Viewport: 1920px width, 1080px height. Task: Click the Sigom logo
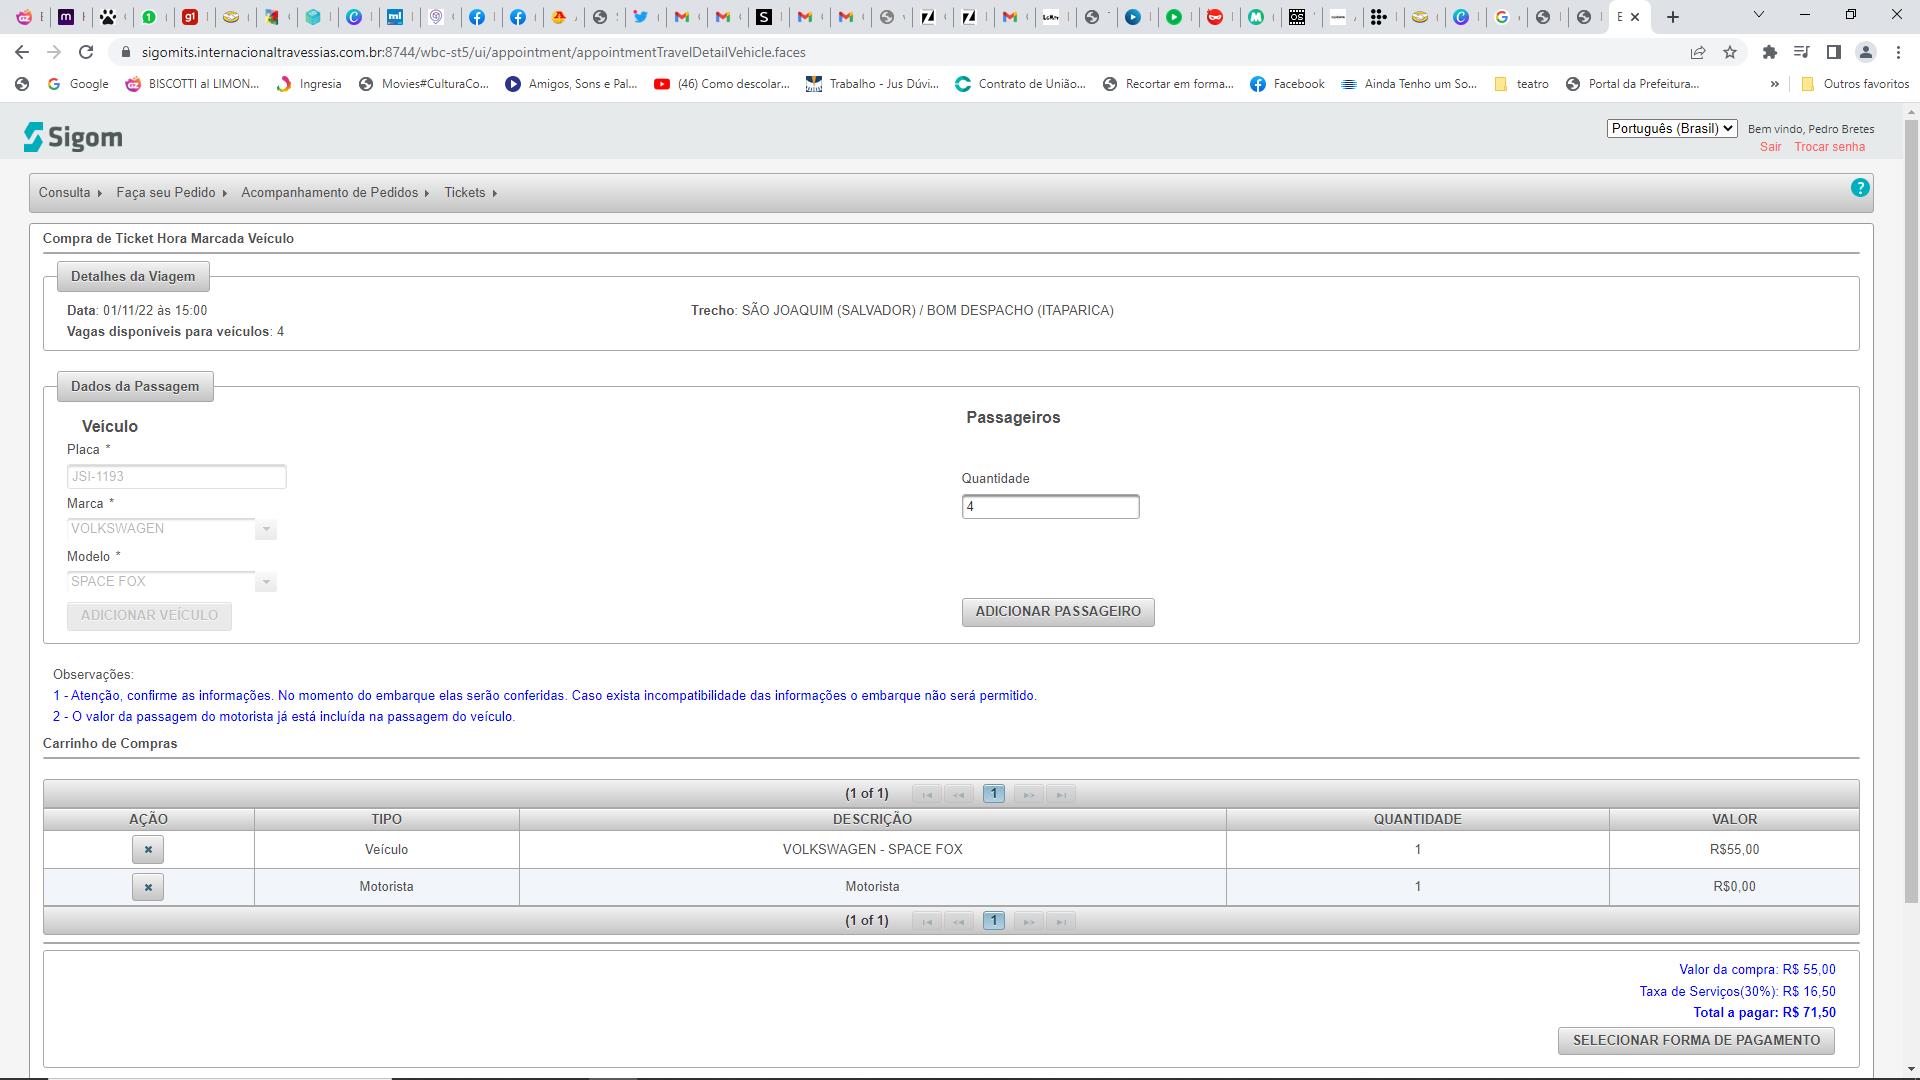73,137
